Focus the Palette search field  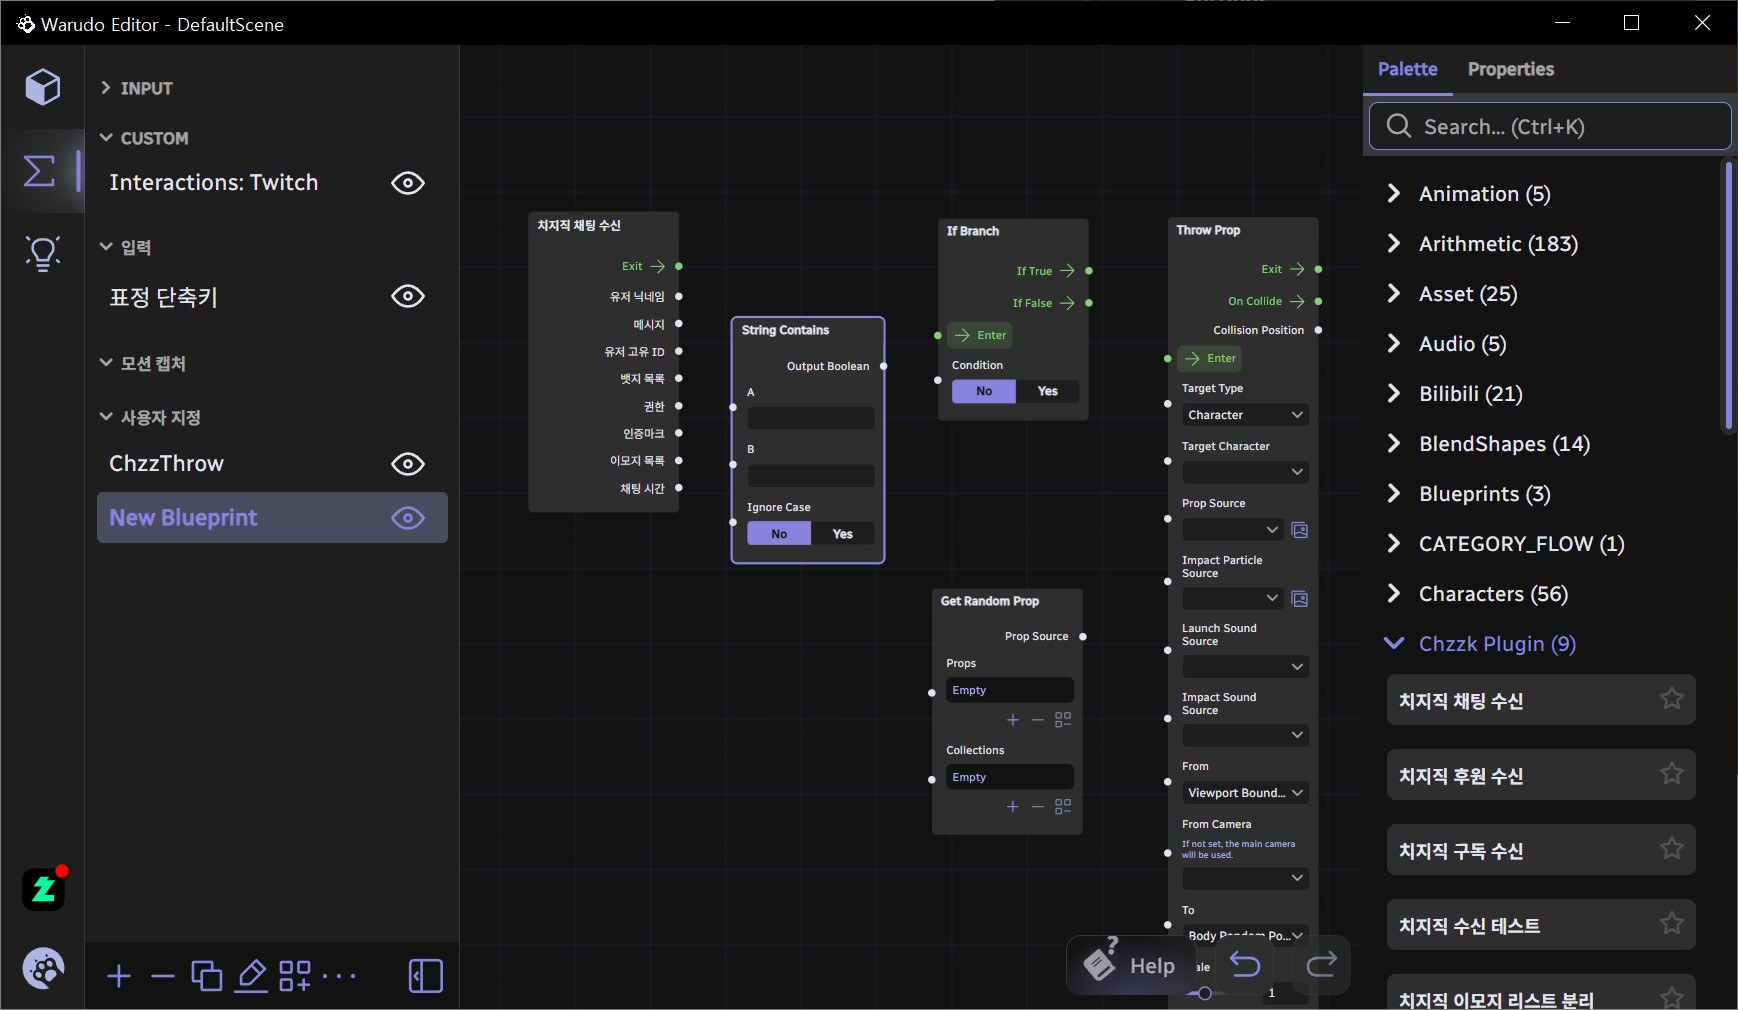point(1549,126)
